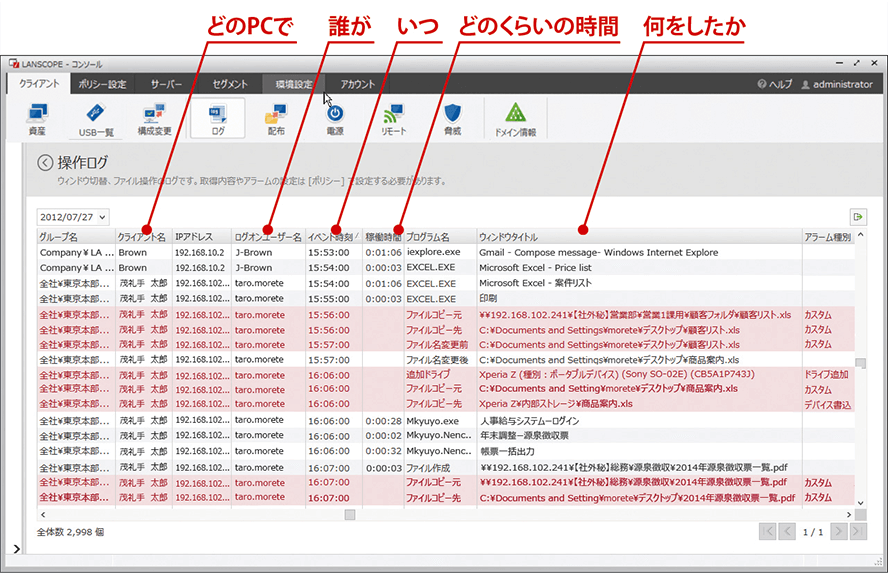This screenshot has width=888, height=573.
Task: Switch to the セグメント tab
Action: [x=229, y=84]
